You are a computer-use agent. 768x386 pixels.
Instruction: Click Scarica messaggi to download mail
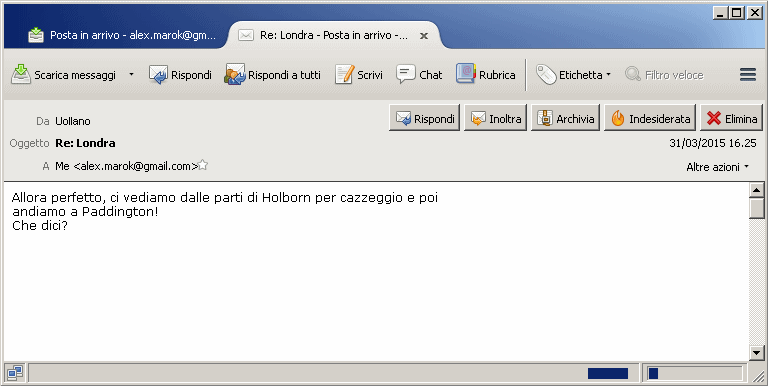(x=64, y=75)
